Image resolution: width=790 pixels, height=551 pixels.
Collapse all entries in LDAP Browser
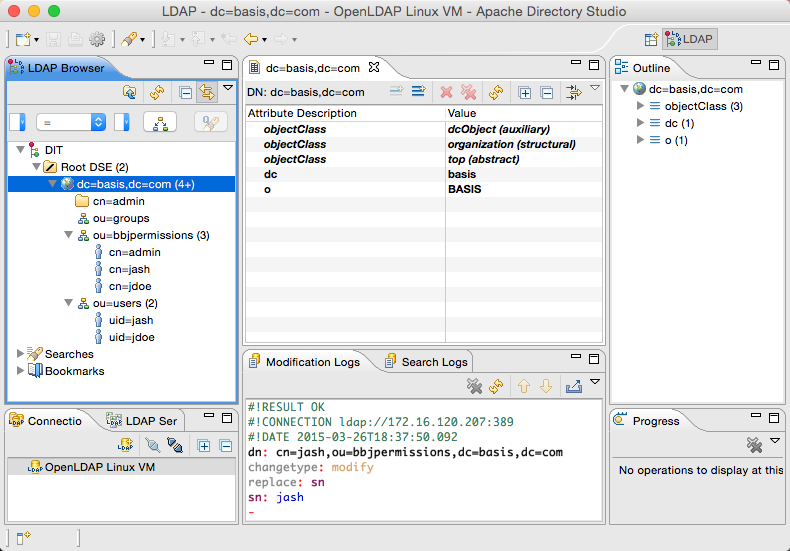(x=185, y=93)
